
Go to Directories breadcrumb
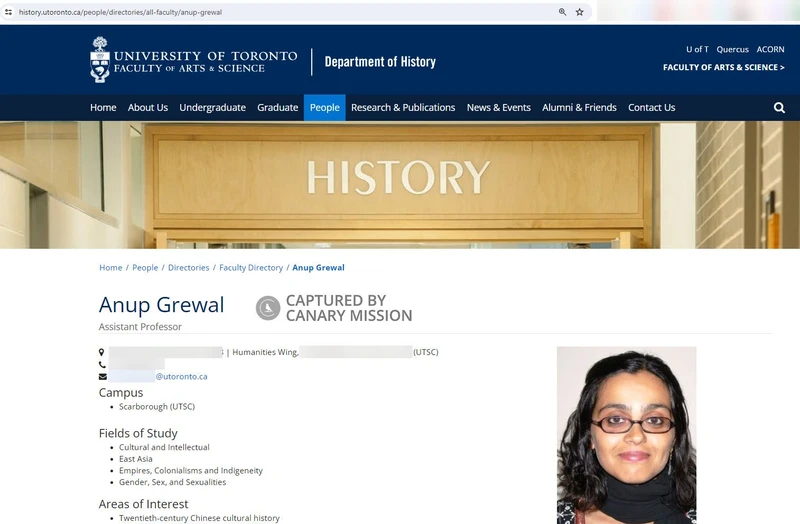coord(188,267)
